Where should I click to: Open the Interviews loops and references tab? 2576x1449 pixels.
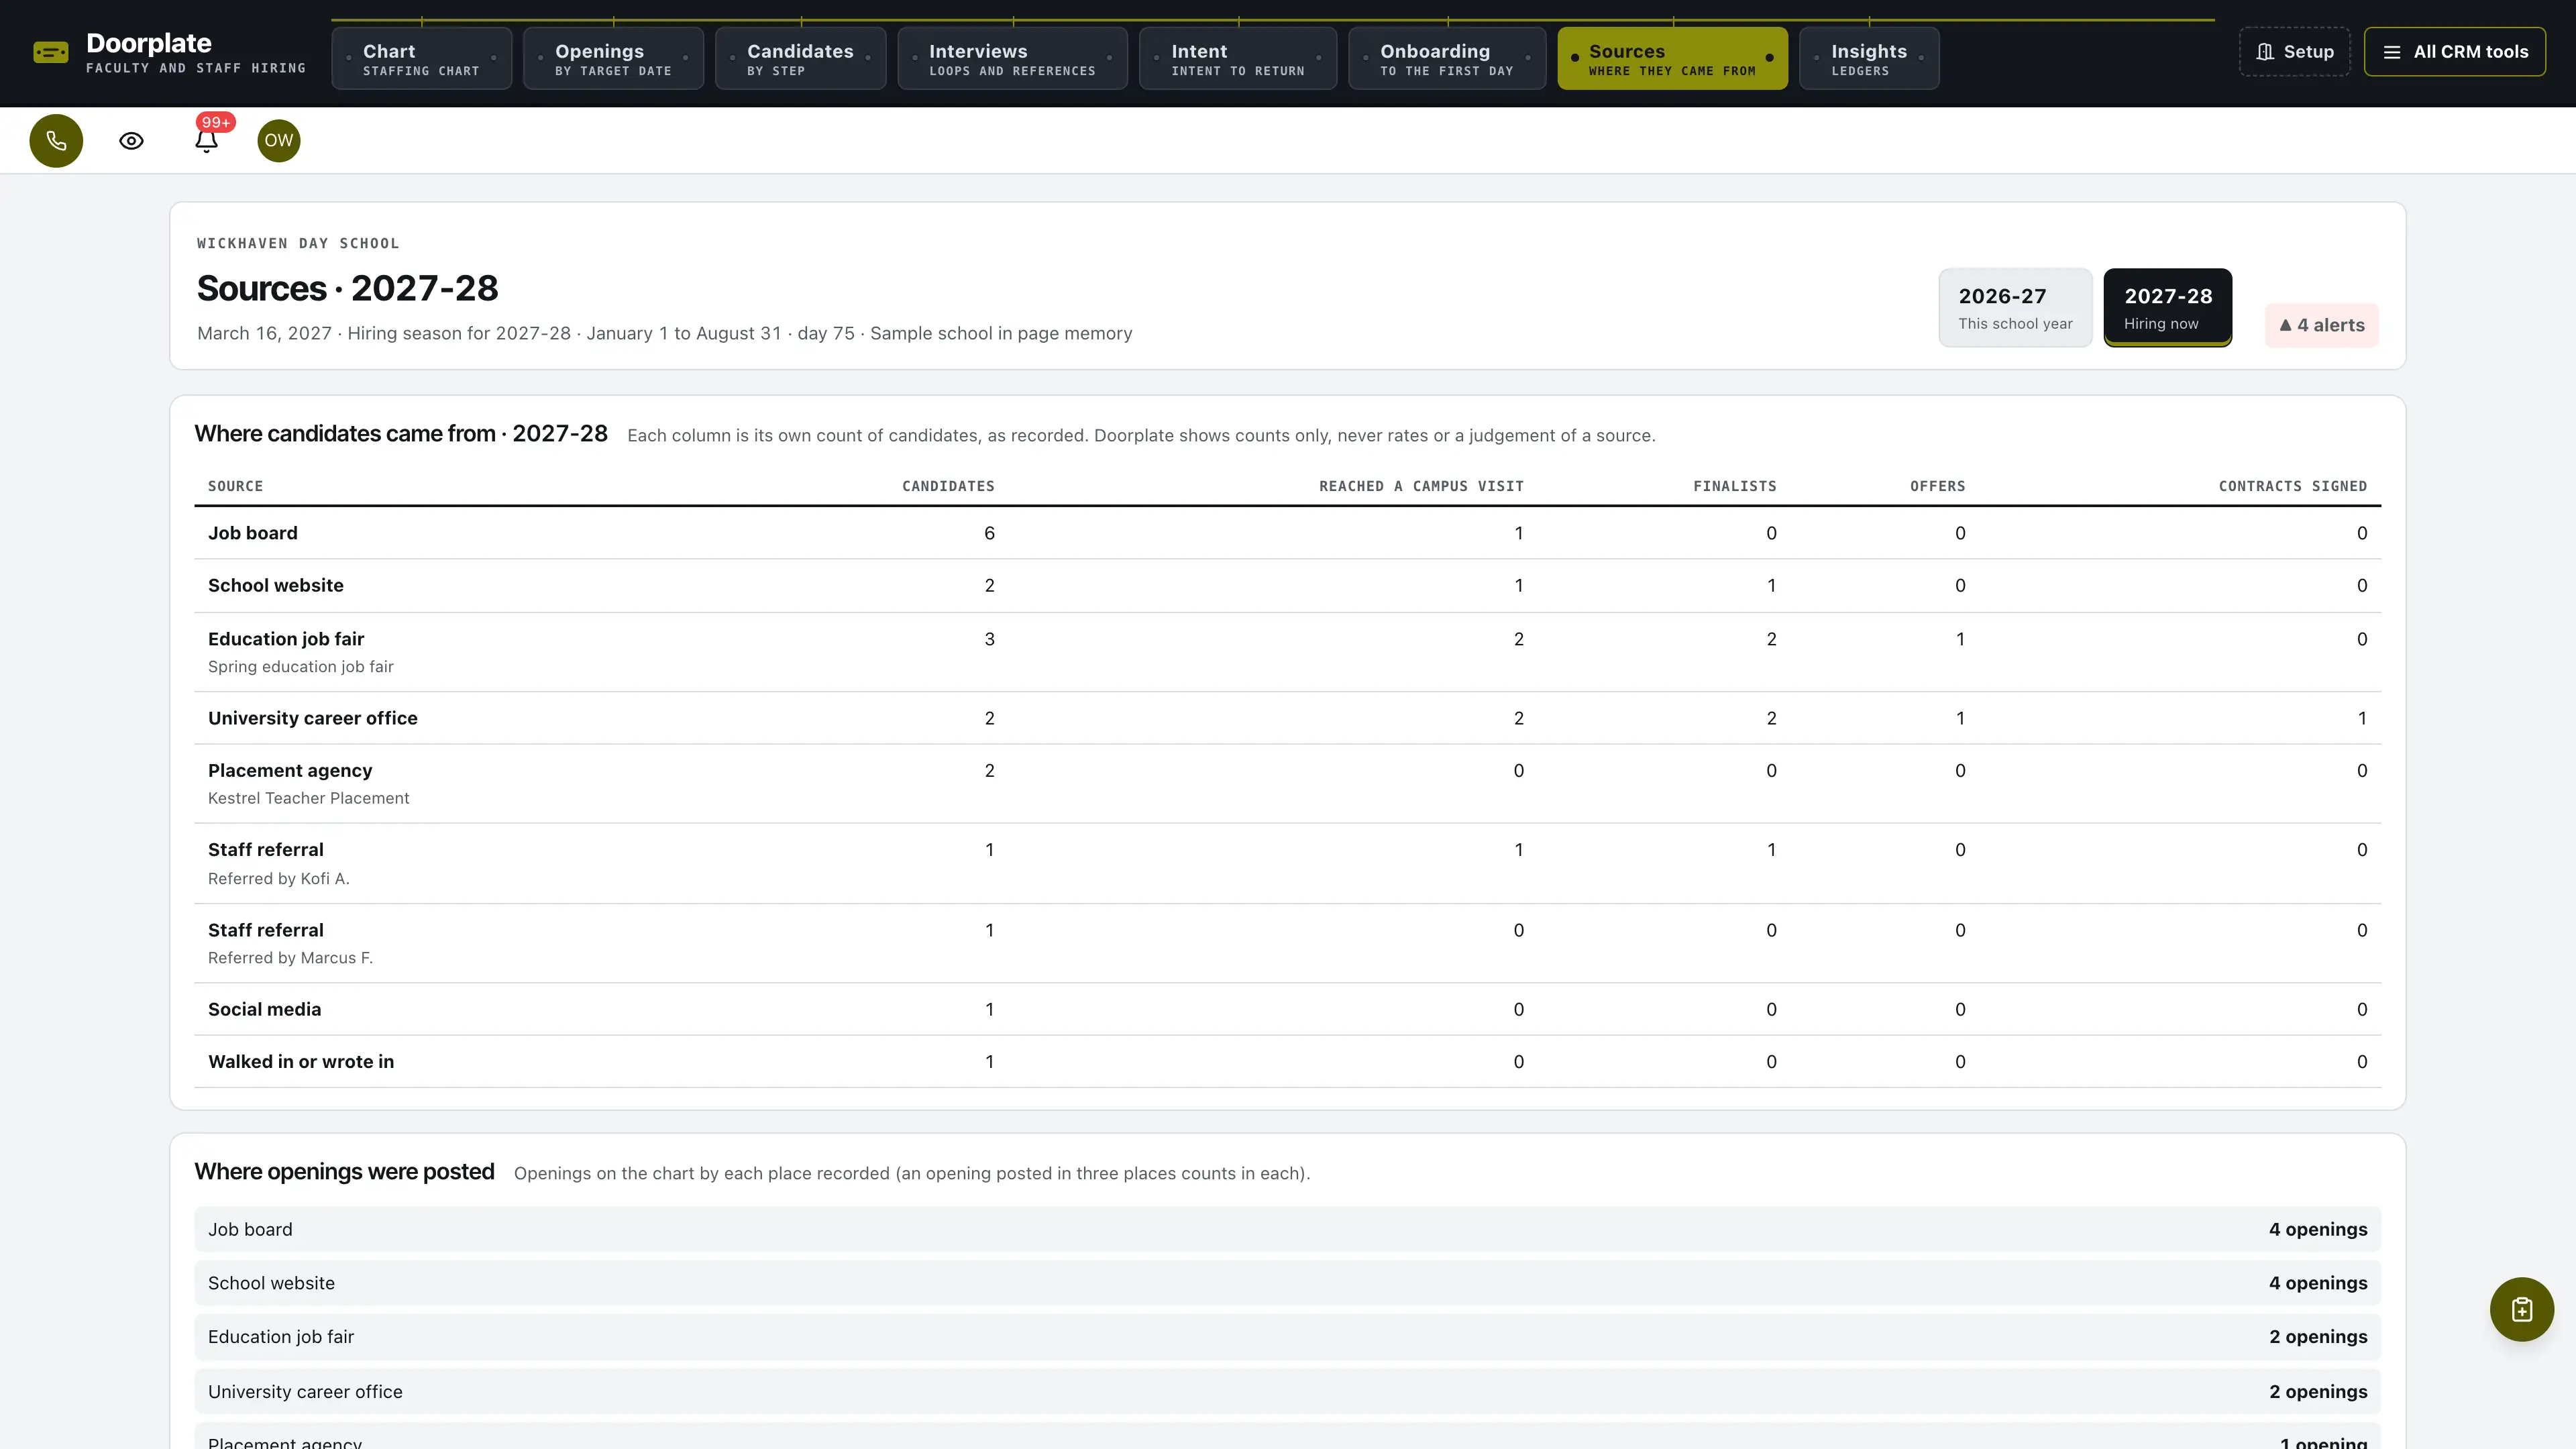[1012, 59]
